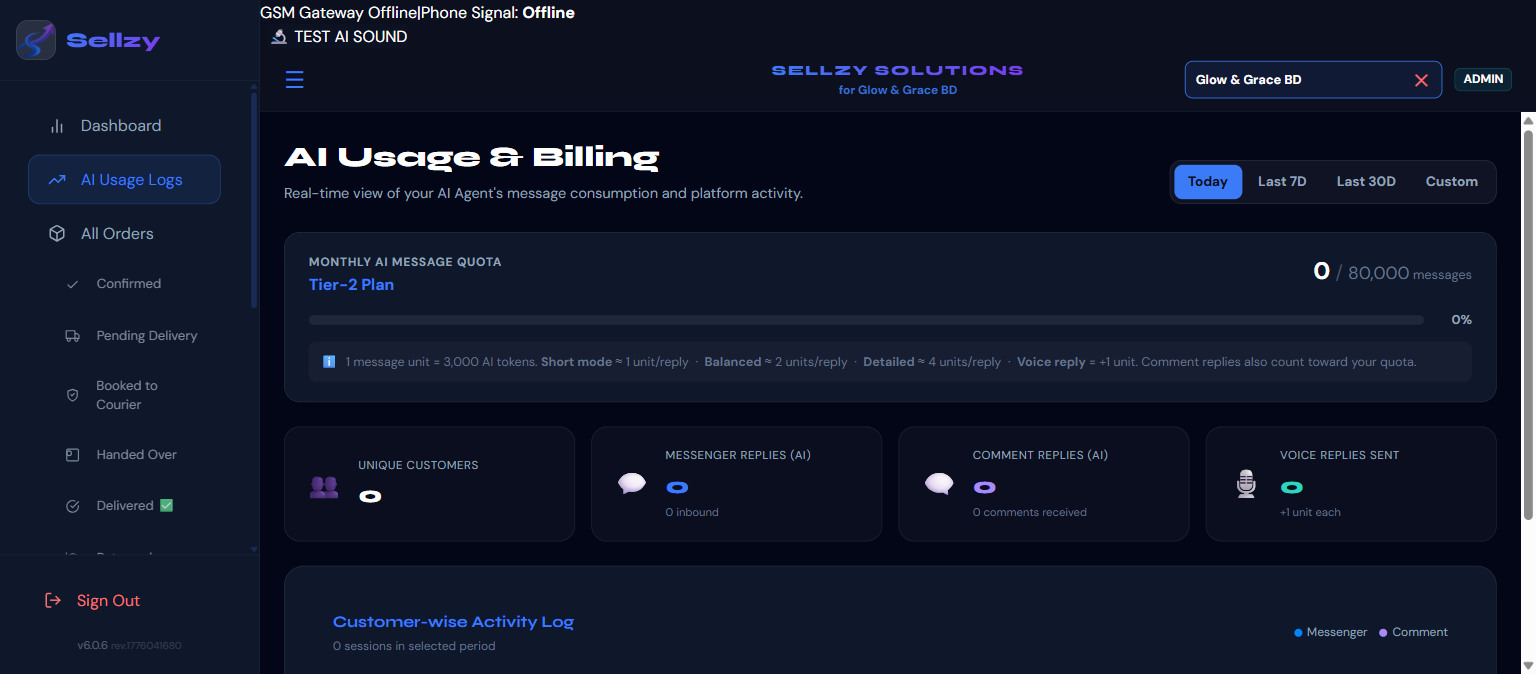Click the Booked to Courier shield icon

[72, 395]
